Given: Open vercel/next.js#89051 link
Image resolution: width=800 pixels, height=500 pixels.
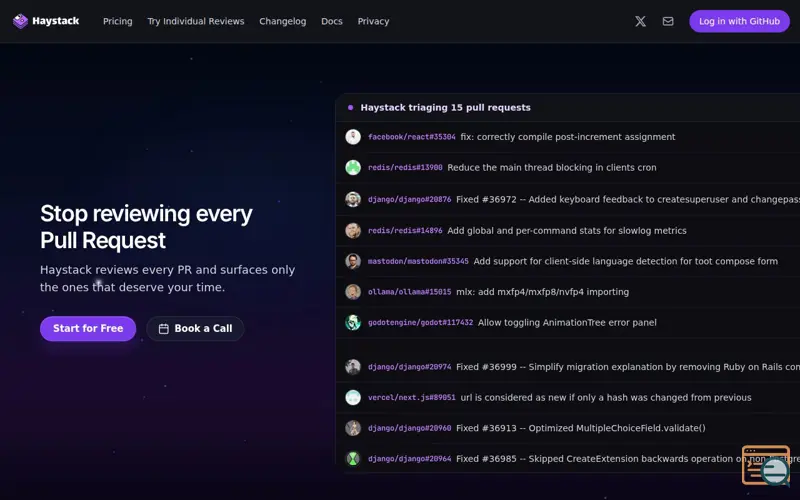Looking at the screenshot, I should tap(412, 397).
